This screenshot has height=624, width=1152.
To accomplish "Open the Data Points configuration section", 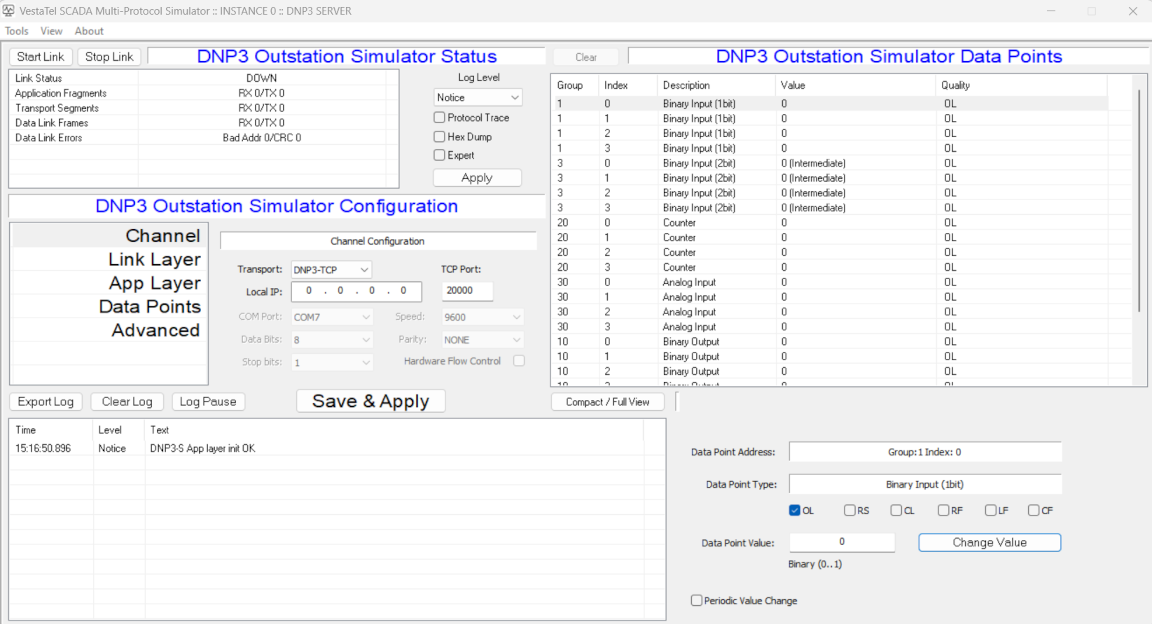I will (149, 307).
